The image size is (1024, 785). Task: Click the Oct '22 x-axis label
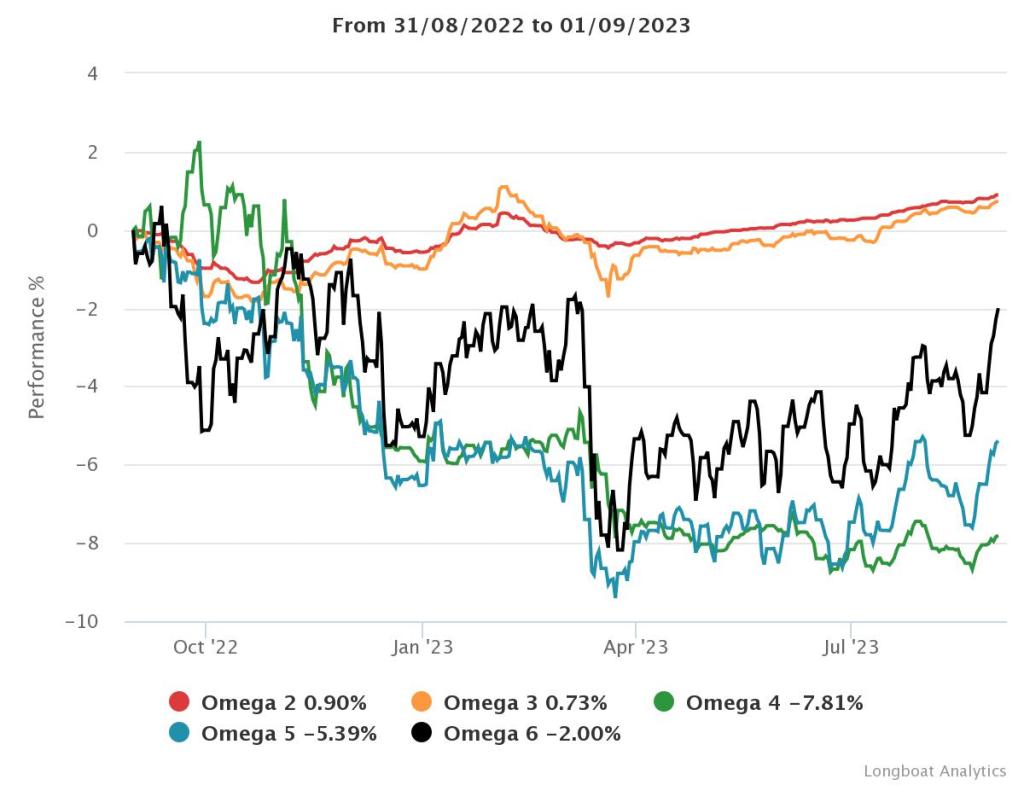point(205,648)
